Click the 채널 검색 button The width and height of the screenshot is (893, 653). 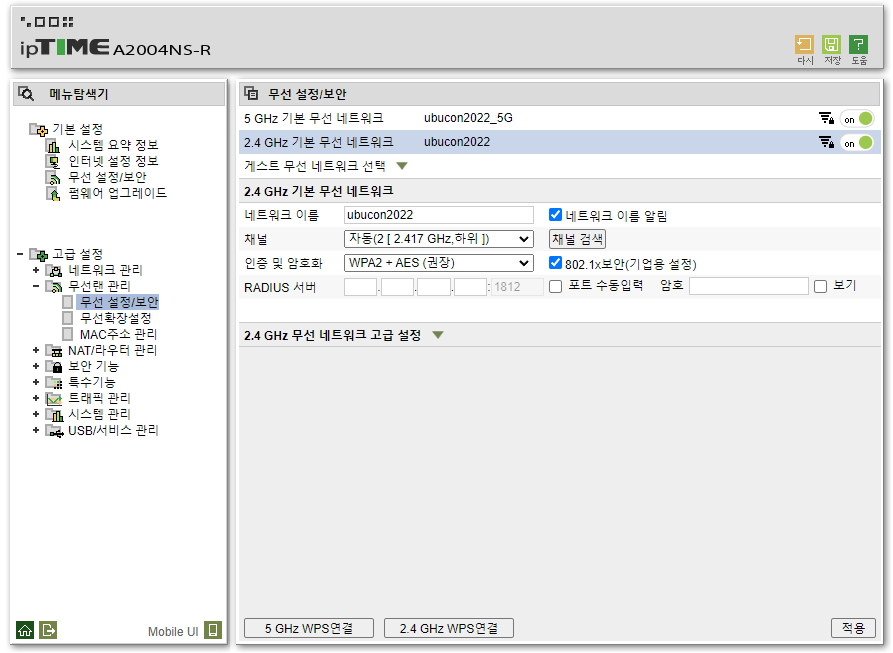(578, 239)
